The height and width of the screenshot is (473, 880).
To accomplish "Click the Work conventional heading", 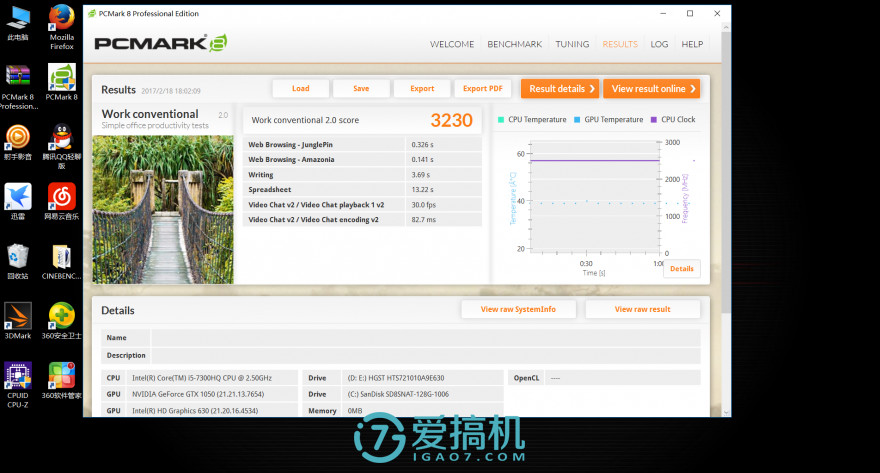I will tap(150, 114).
